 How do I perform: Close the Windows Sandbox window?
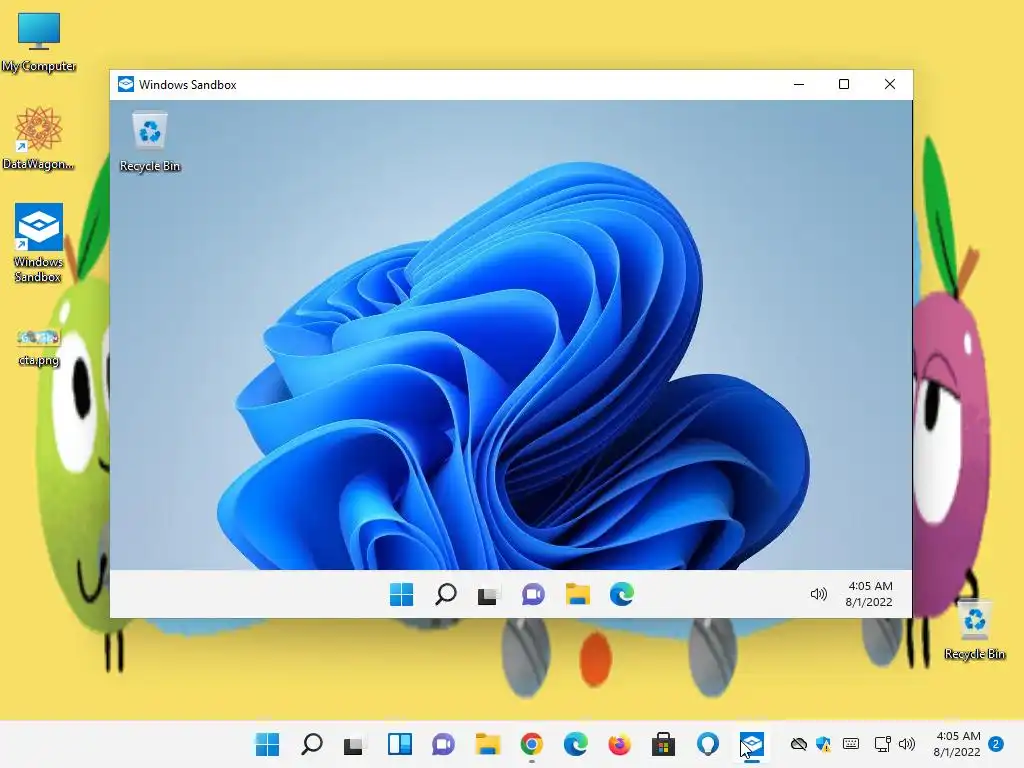click(889, 84)
